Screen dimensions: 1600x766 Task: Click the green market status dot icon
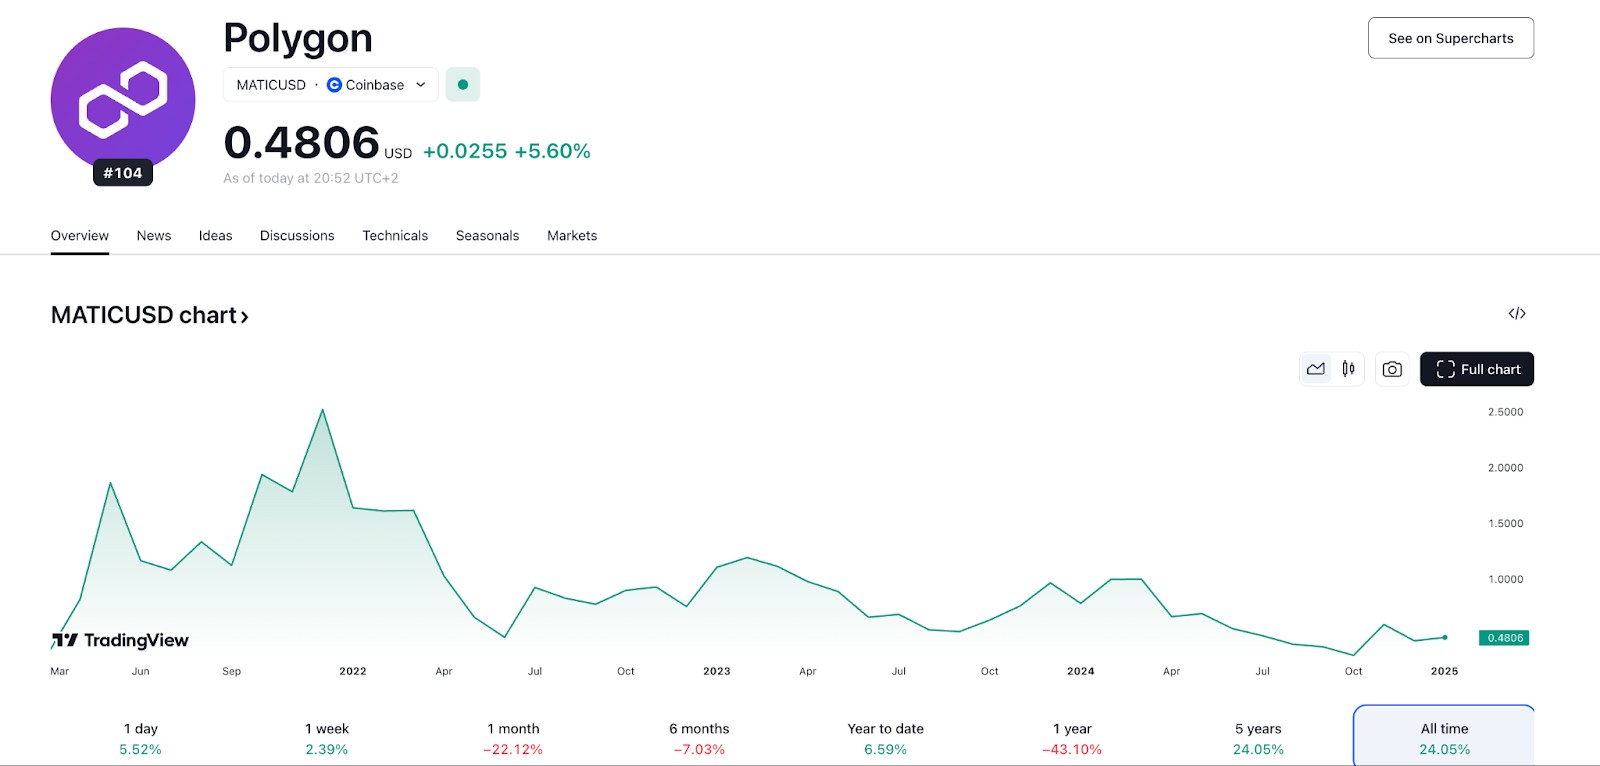pos(463,85)
